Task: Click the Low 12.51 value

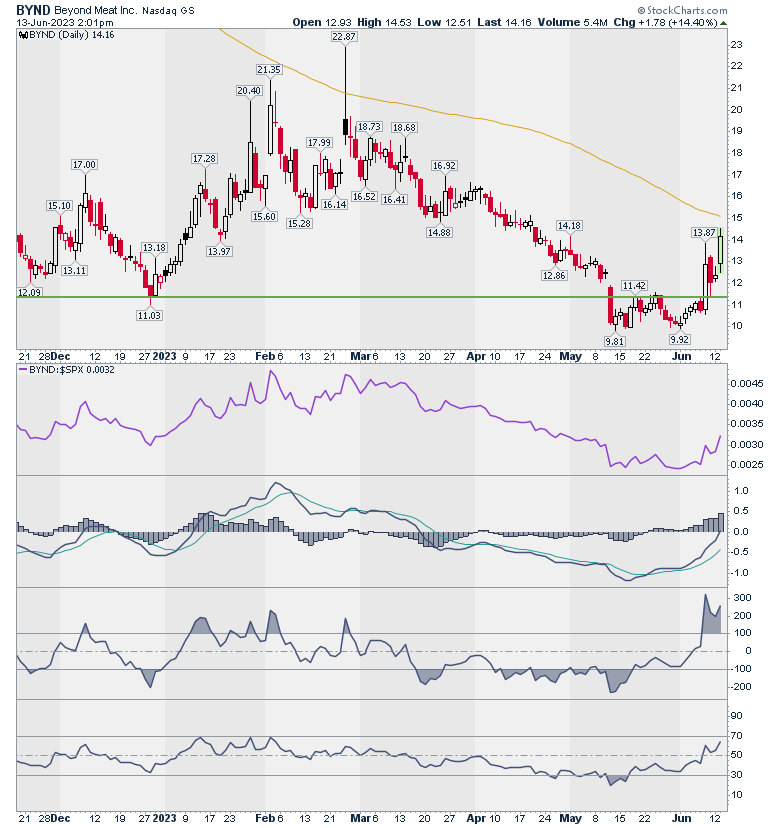Action: 444,23
